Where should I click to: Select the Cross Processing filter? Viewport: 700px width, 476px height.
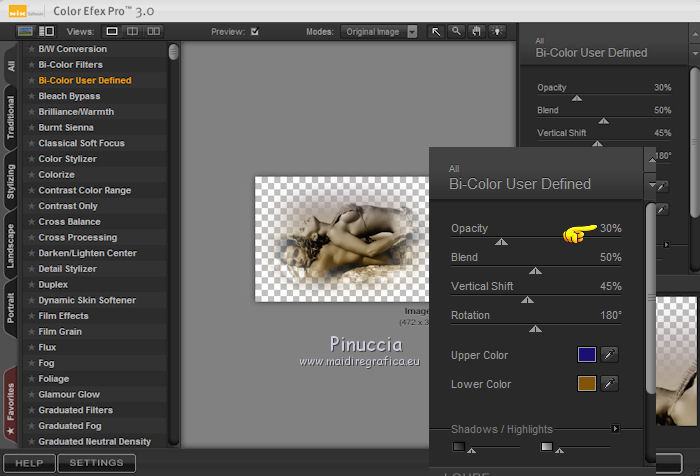point(77,237)
